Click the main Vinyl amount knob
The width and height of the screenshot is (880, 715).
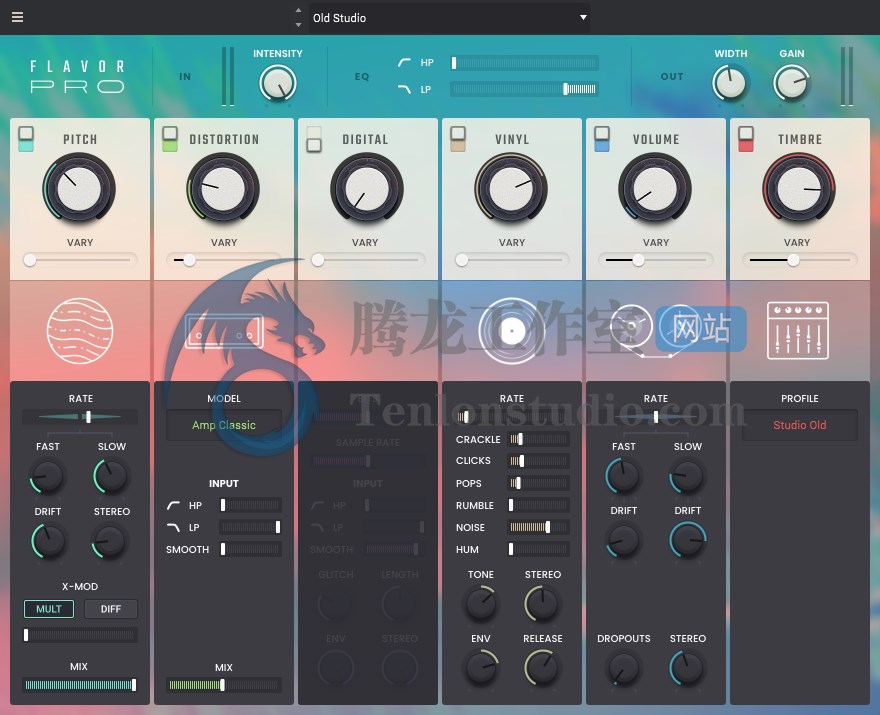click(511, 189)
